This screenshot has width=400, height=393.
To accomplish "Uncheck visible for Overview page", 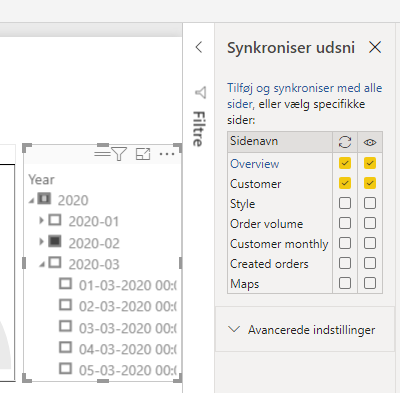I will point(370,163).
